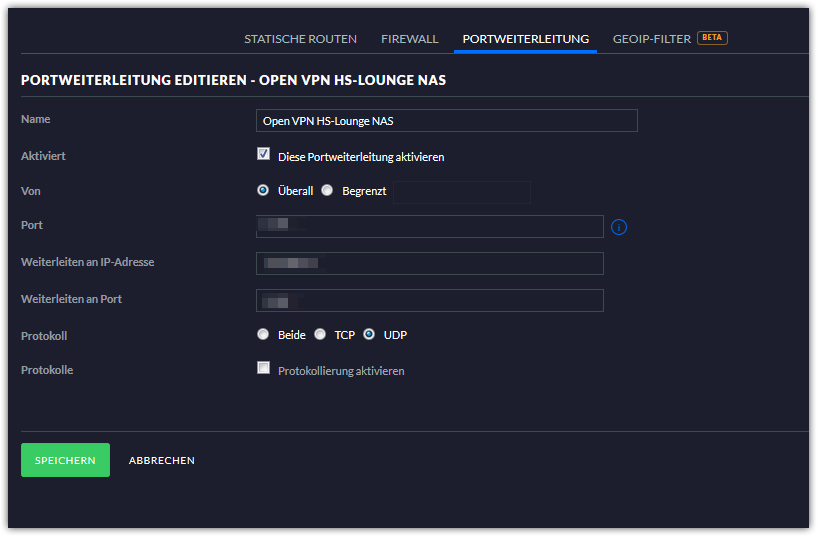Enable the Protokollierung aktivieren checkbox
This screenshot has height=536, width=817.
click(263, 368)
